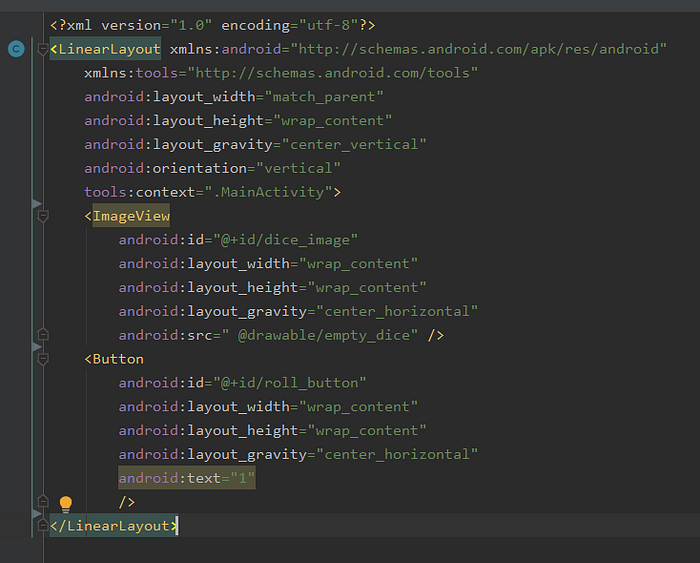Click the Button's closing /> tag
The height and width of the screenshot is (563, 700).
[127, 502]
